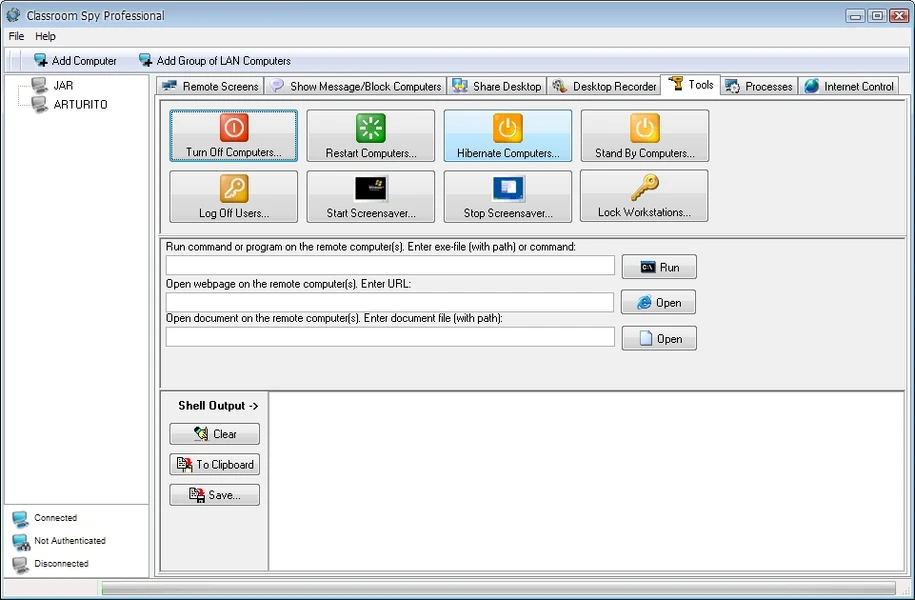
Task: Open the Help menu
Action: pyautogui.click(x=45, y=36)
